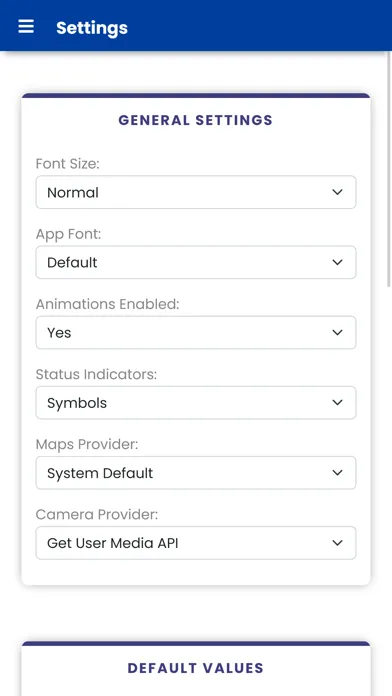Image resolution: width=392 pixels, height=696 pixels.
Task: Click the chevron arrow on Font Size dropdown
Action: tap(337, 192)
